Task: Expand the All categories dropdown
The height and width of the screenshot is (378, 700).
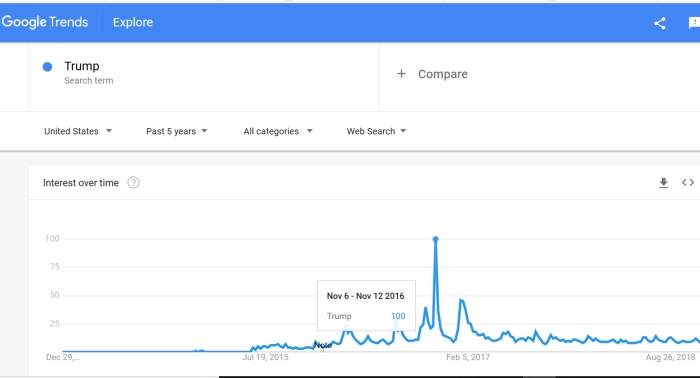Action: [278, 131]
